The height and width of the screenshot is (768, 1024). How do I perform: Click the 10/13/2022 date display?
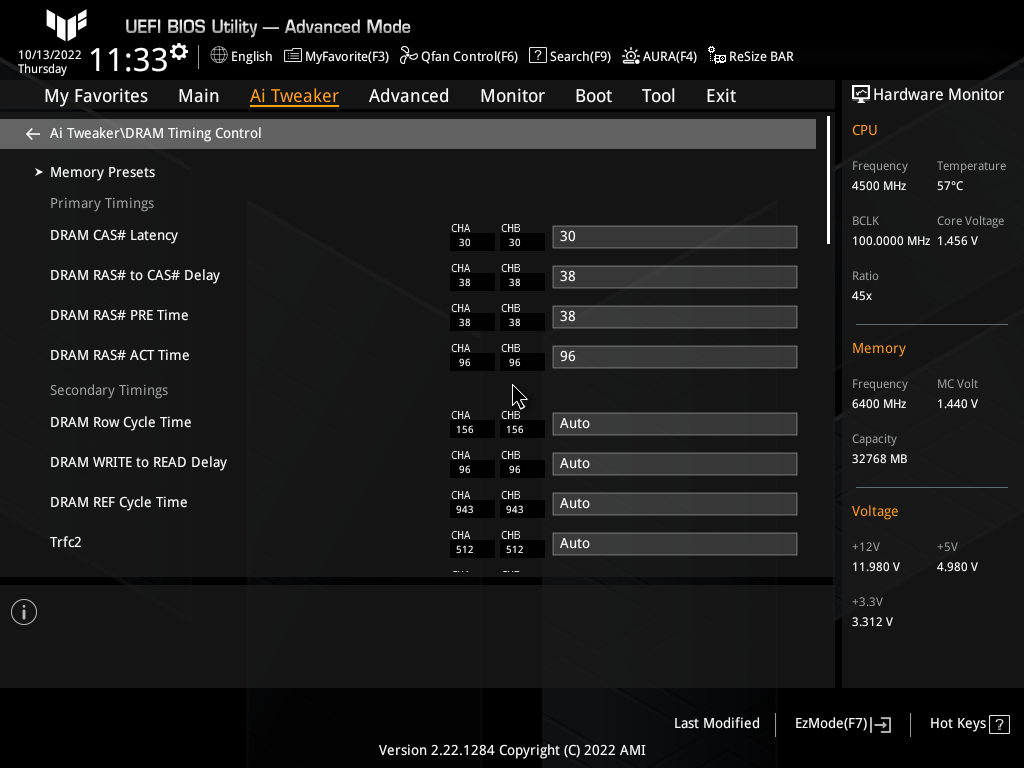(50, 55)
